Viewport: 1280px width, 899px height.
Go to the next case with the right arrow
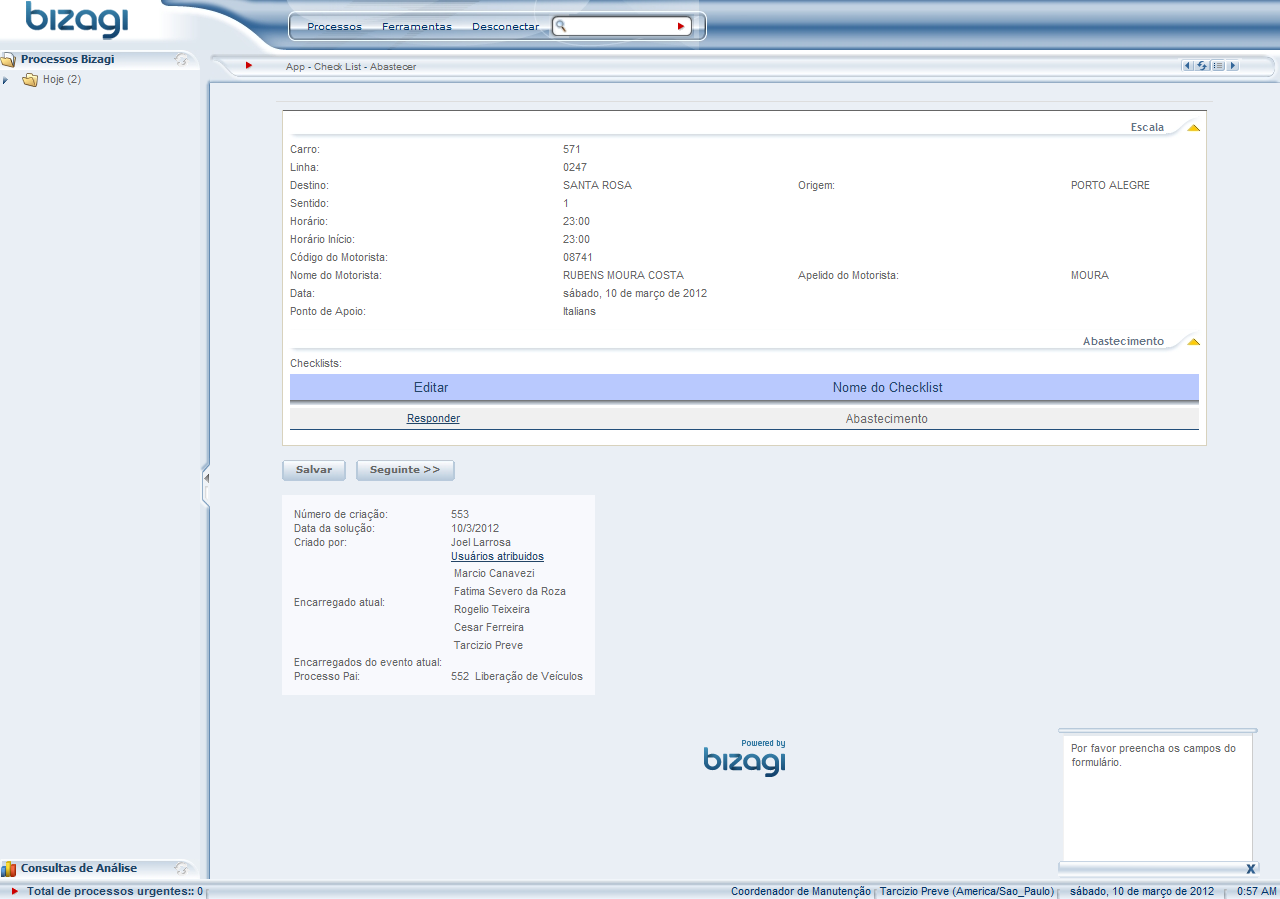tap(1233, 66)
